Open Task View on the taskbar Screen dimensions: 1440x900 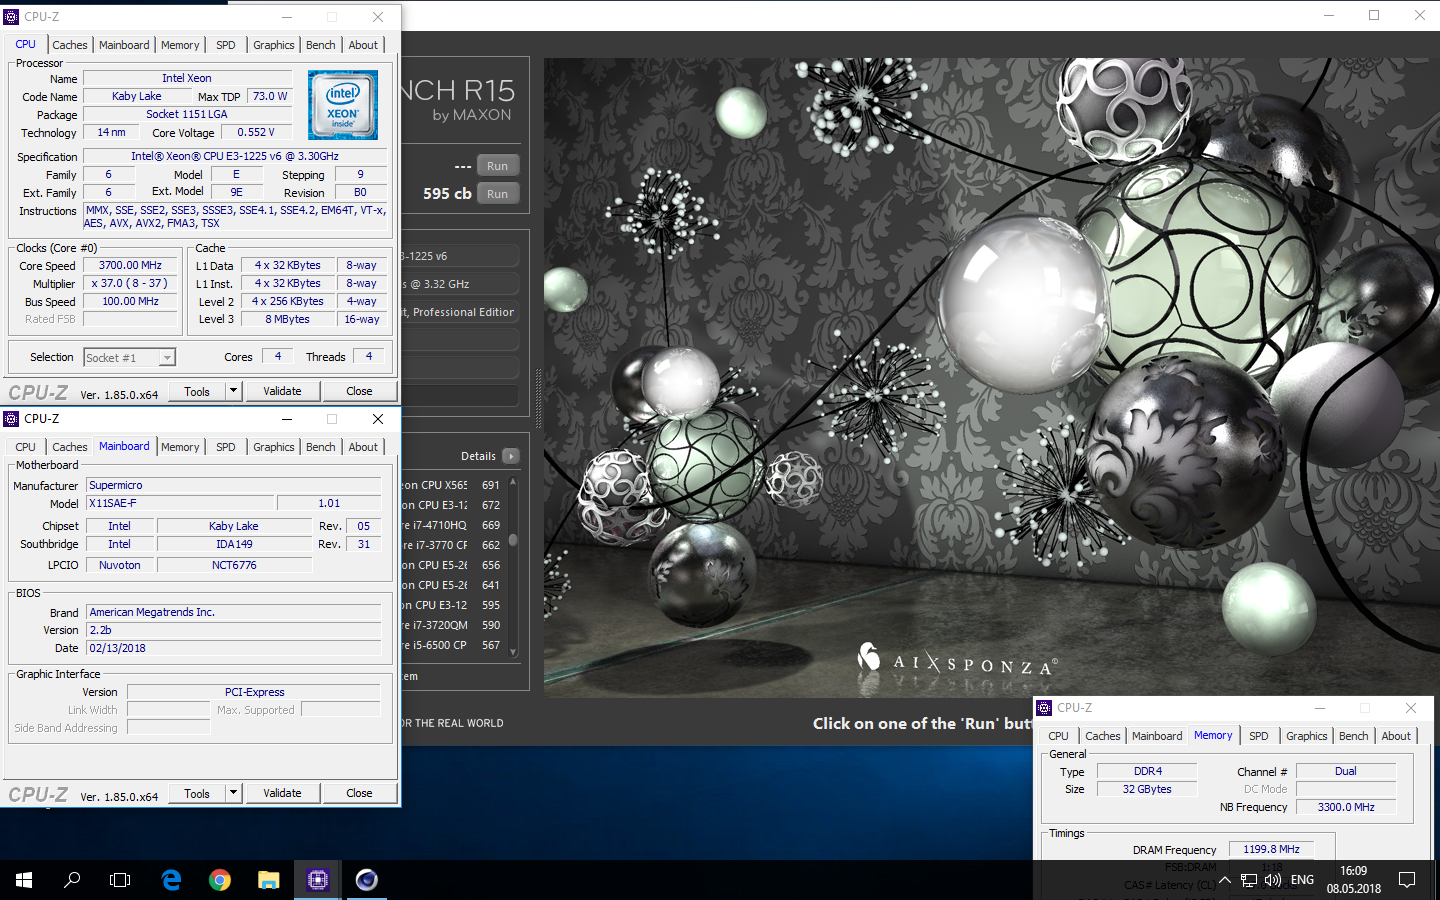point(120,880)
